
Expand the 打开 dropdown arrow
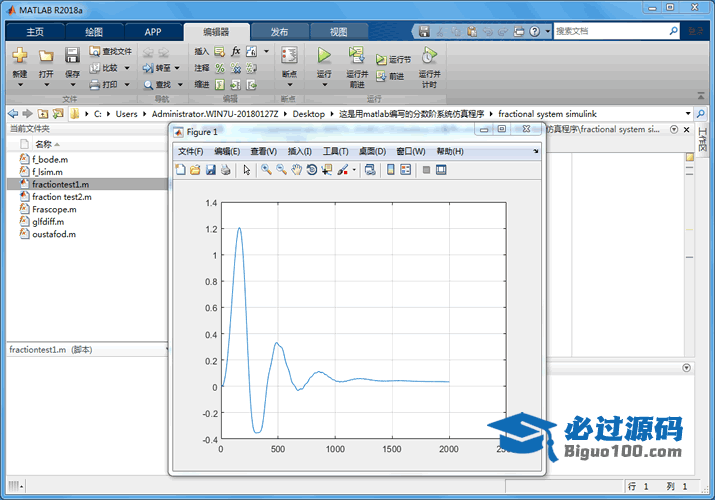pyautogui.click(x=46, y=85)
